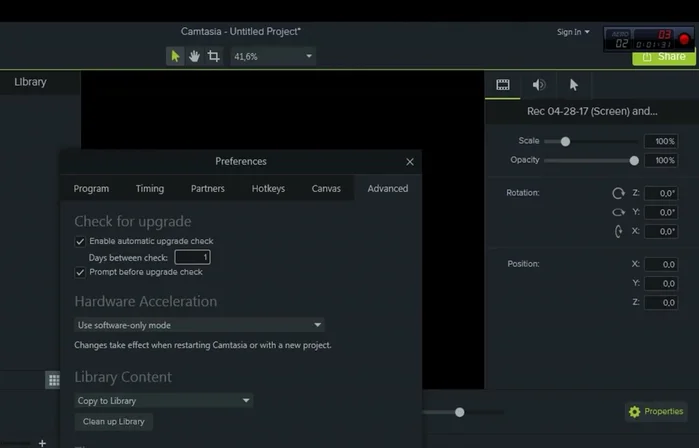Click the green Share button

click(x=664, y=57)
